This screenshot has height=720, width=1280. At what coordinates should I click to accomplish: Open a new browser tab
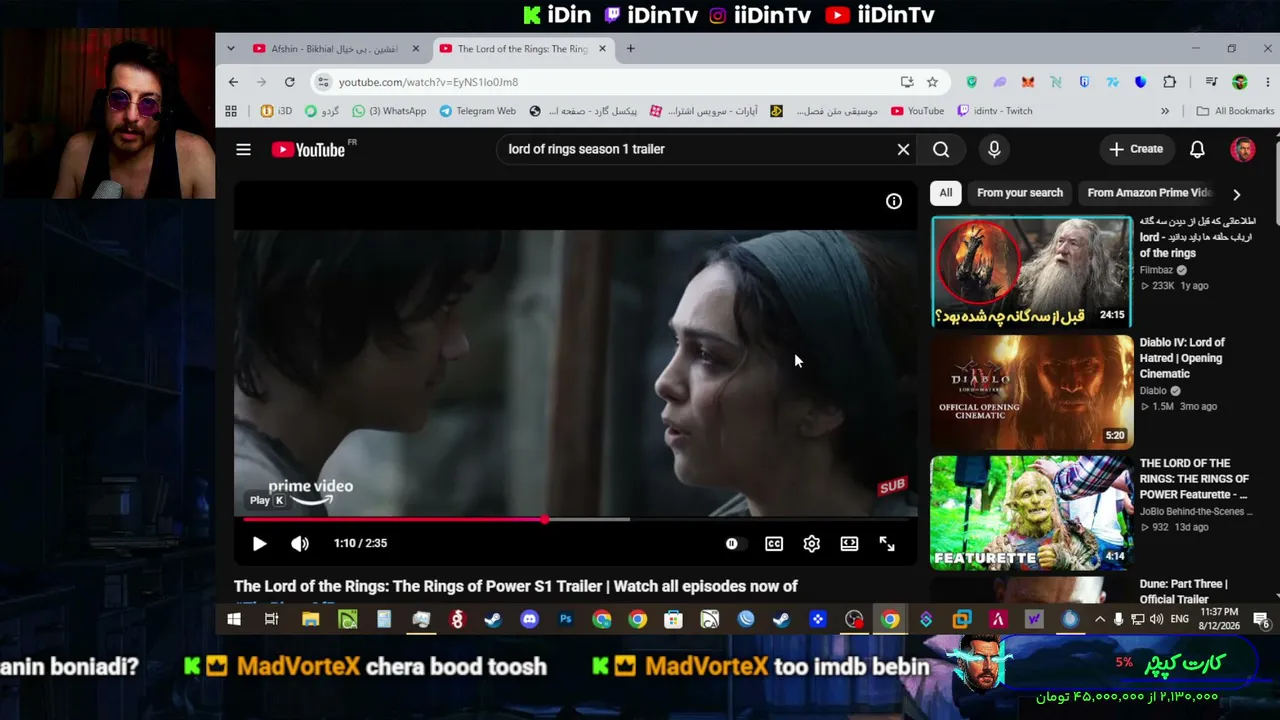pos(630,49)
